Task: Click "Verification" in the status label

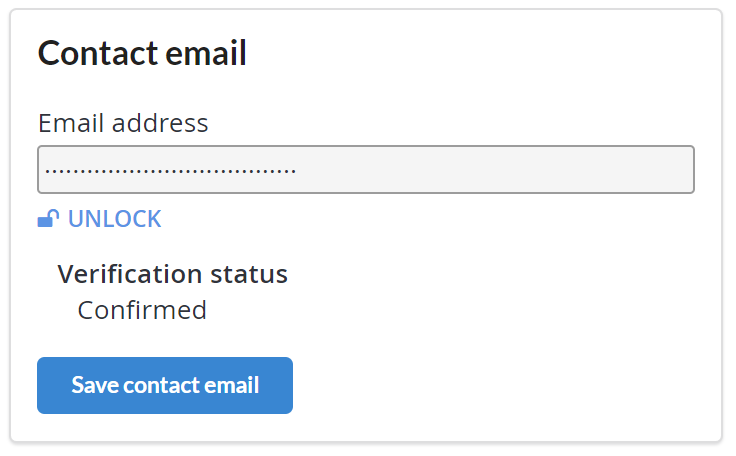Action: (131, 274)
